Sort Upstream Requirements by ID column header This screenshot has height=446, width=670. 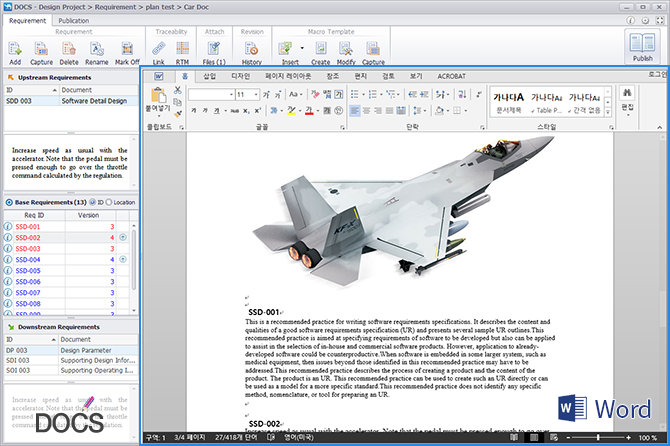pos(31,90)
